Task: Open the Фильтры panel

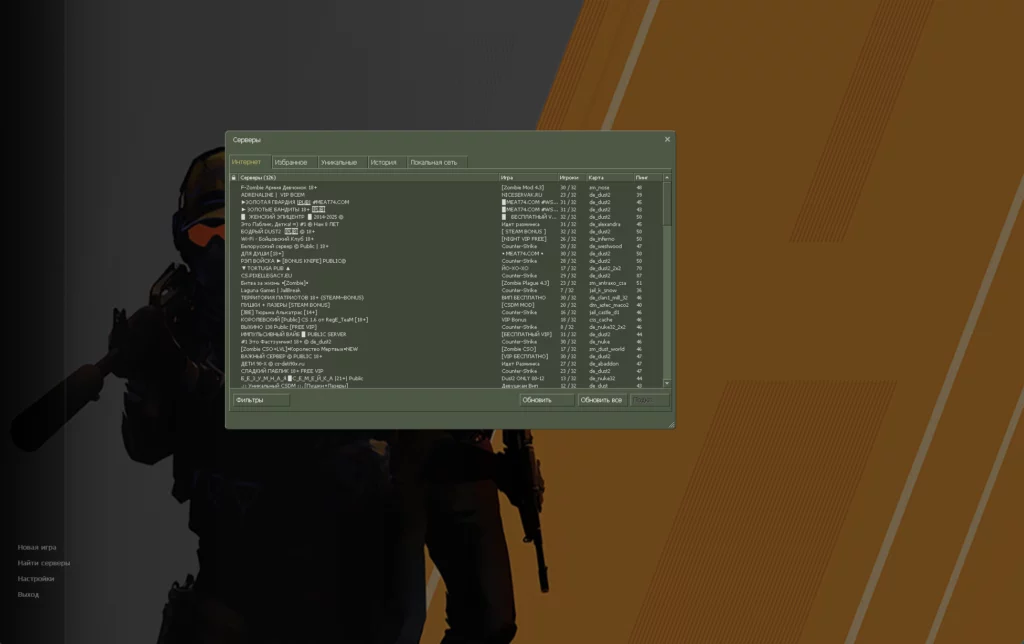Action: point(261,400)
